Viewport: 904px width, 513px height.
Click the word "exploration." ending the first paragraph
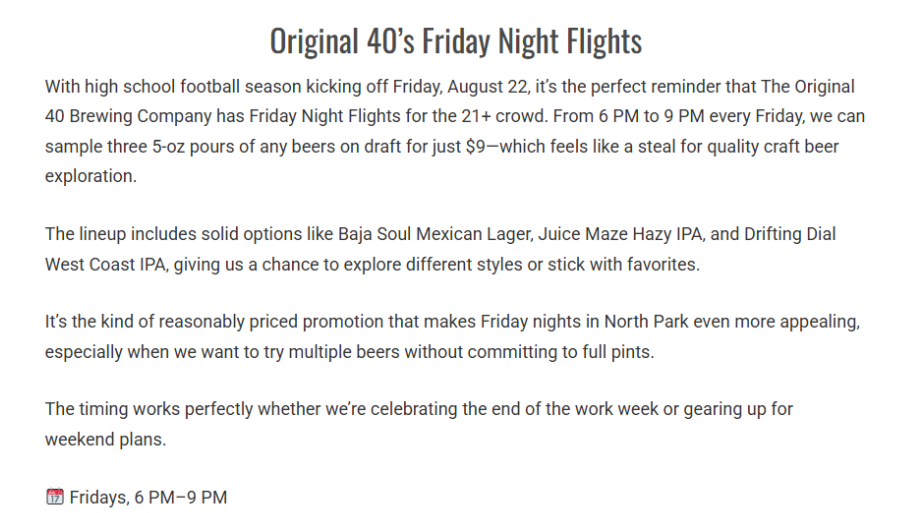tap(91, 176)
